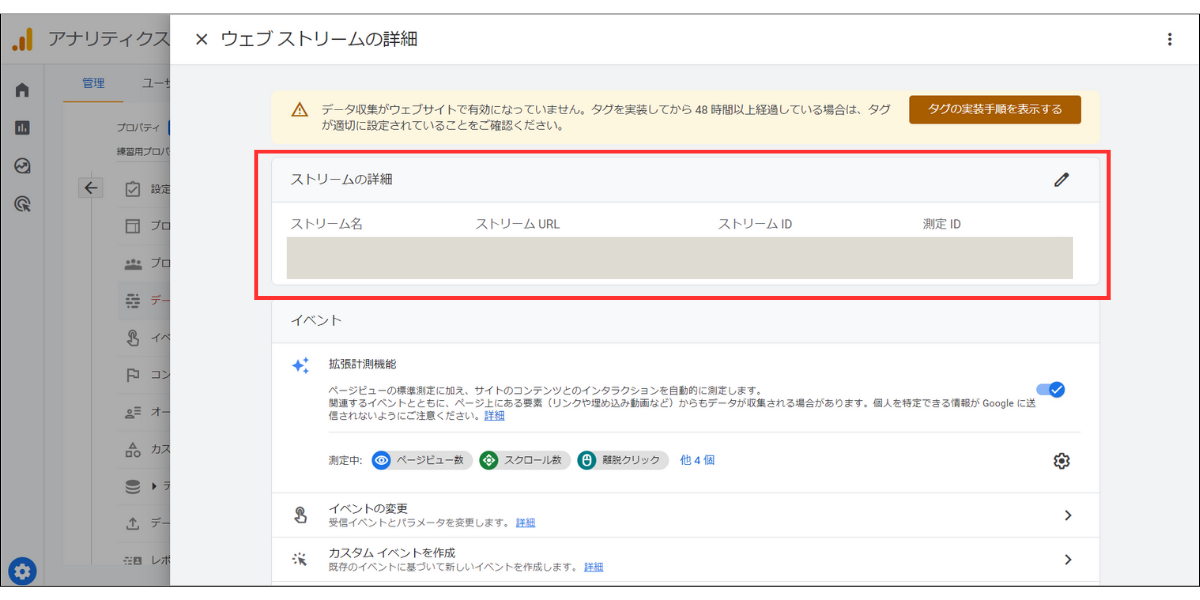This screenshot has height=600, width=1200.
Task: Open Reports bar-chart icon in sidebar
Action: coord(22,128)
